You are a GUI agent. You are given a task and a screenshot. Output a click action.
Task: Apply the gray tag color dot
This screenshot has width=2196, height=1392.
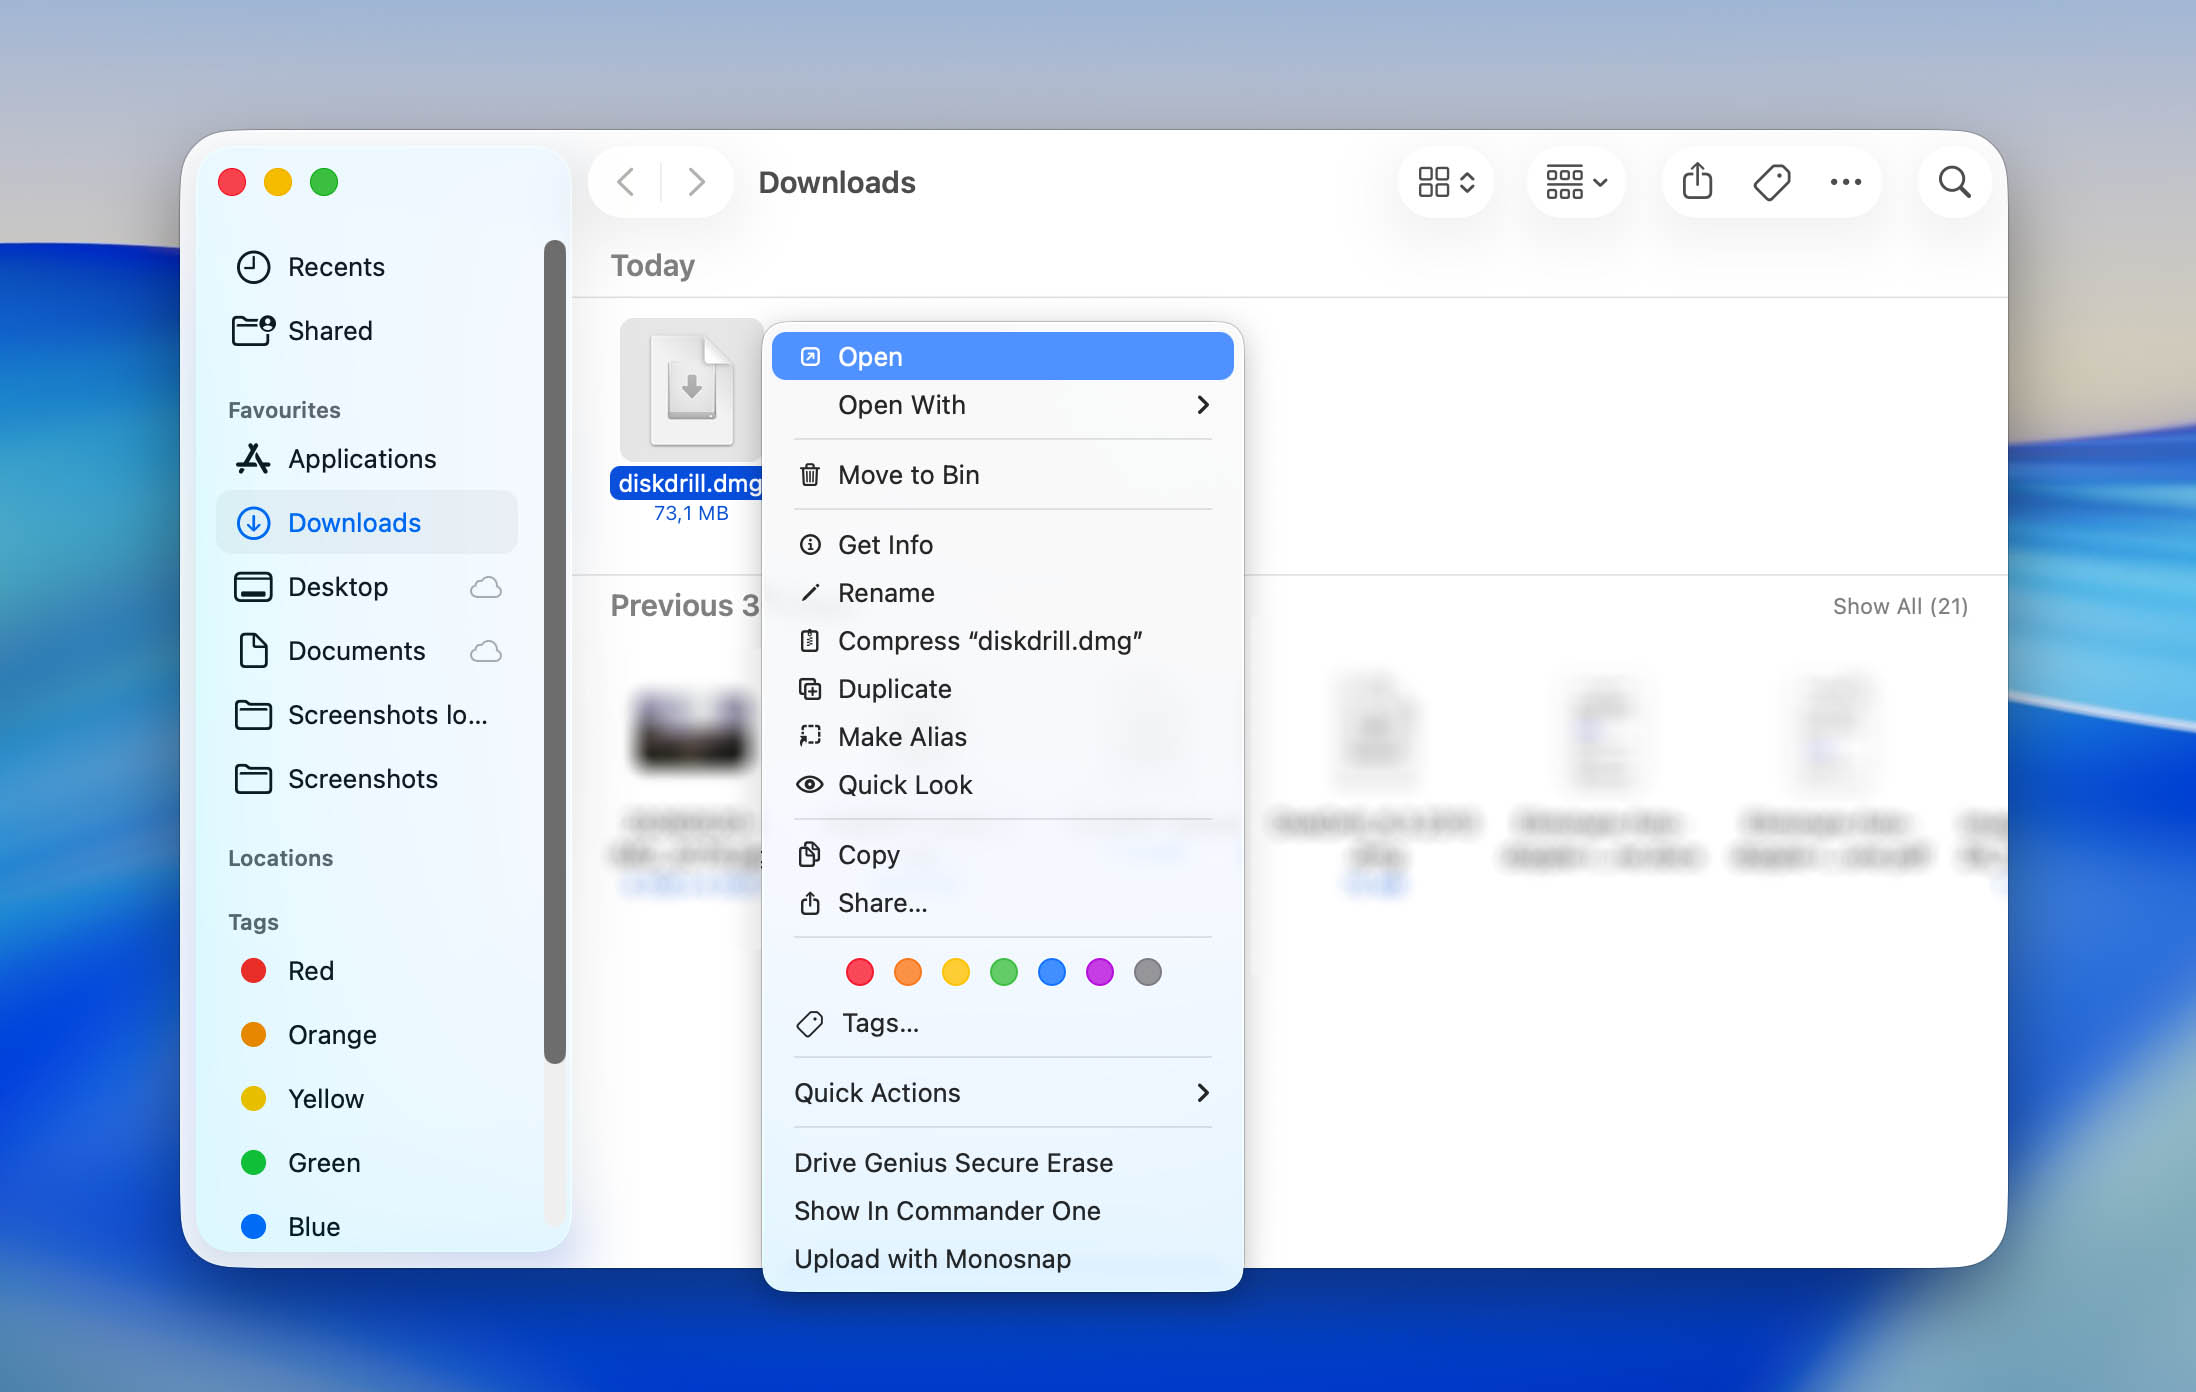click(x=1148, y=972)
